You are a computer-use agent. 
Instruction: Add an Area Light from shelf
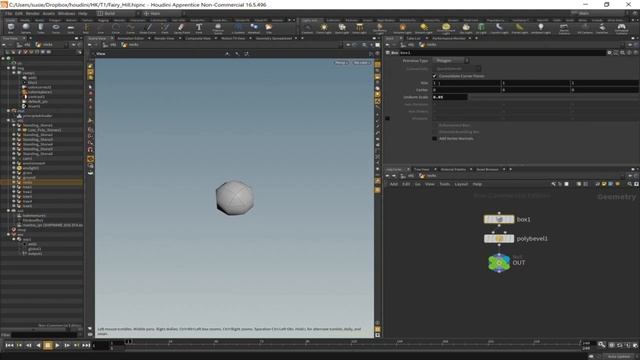[x=359, y=29]
